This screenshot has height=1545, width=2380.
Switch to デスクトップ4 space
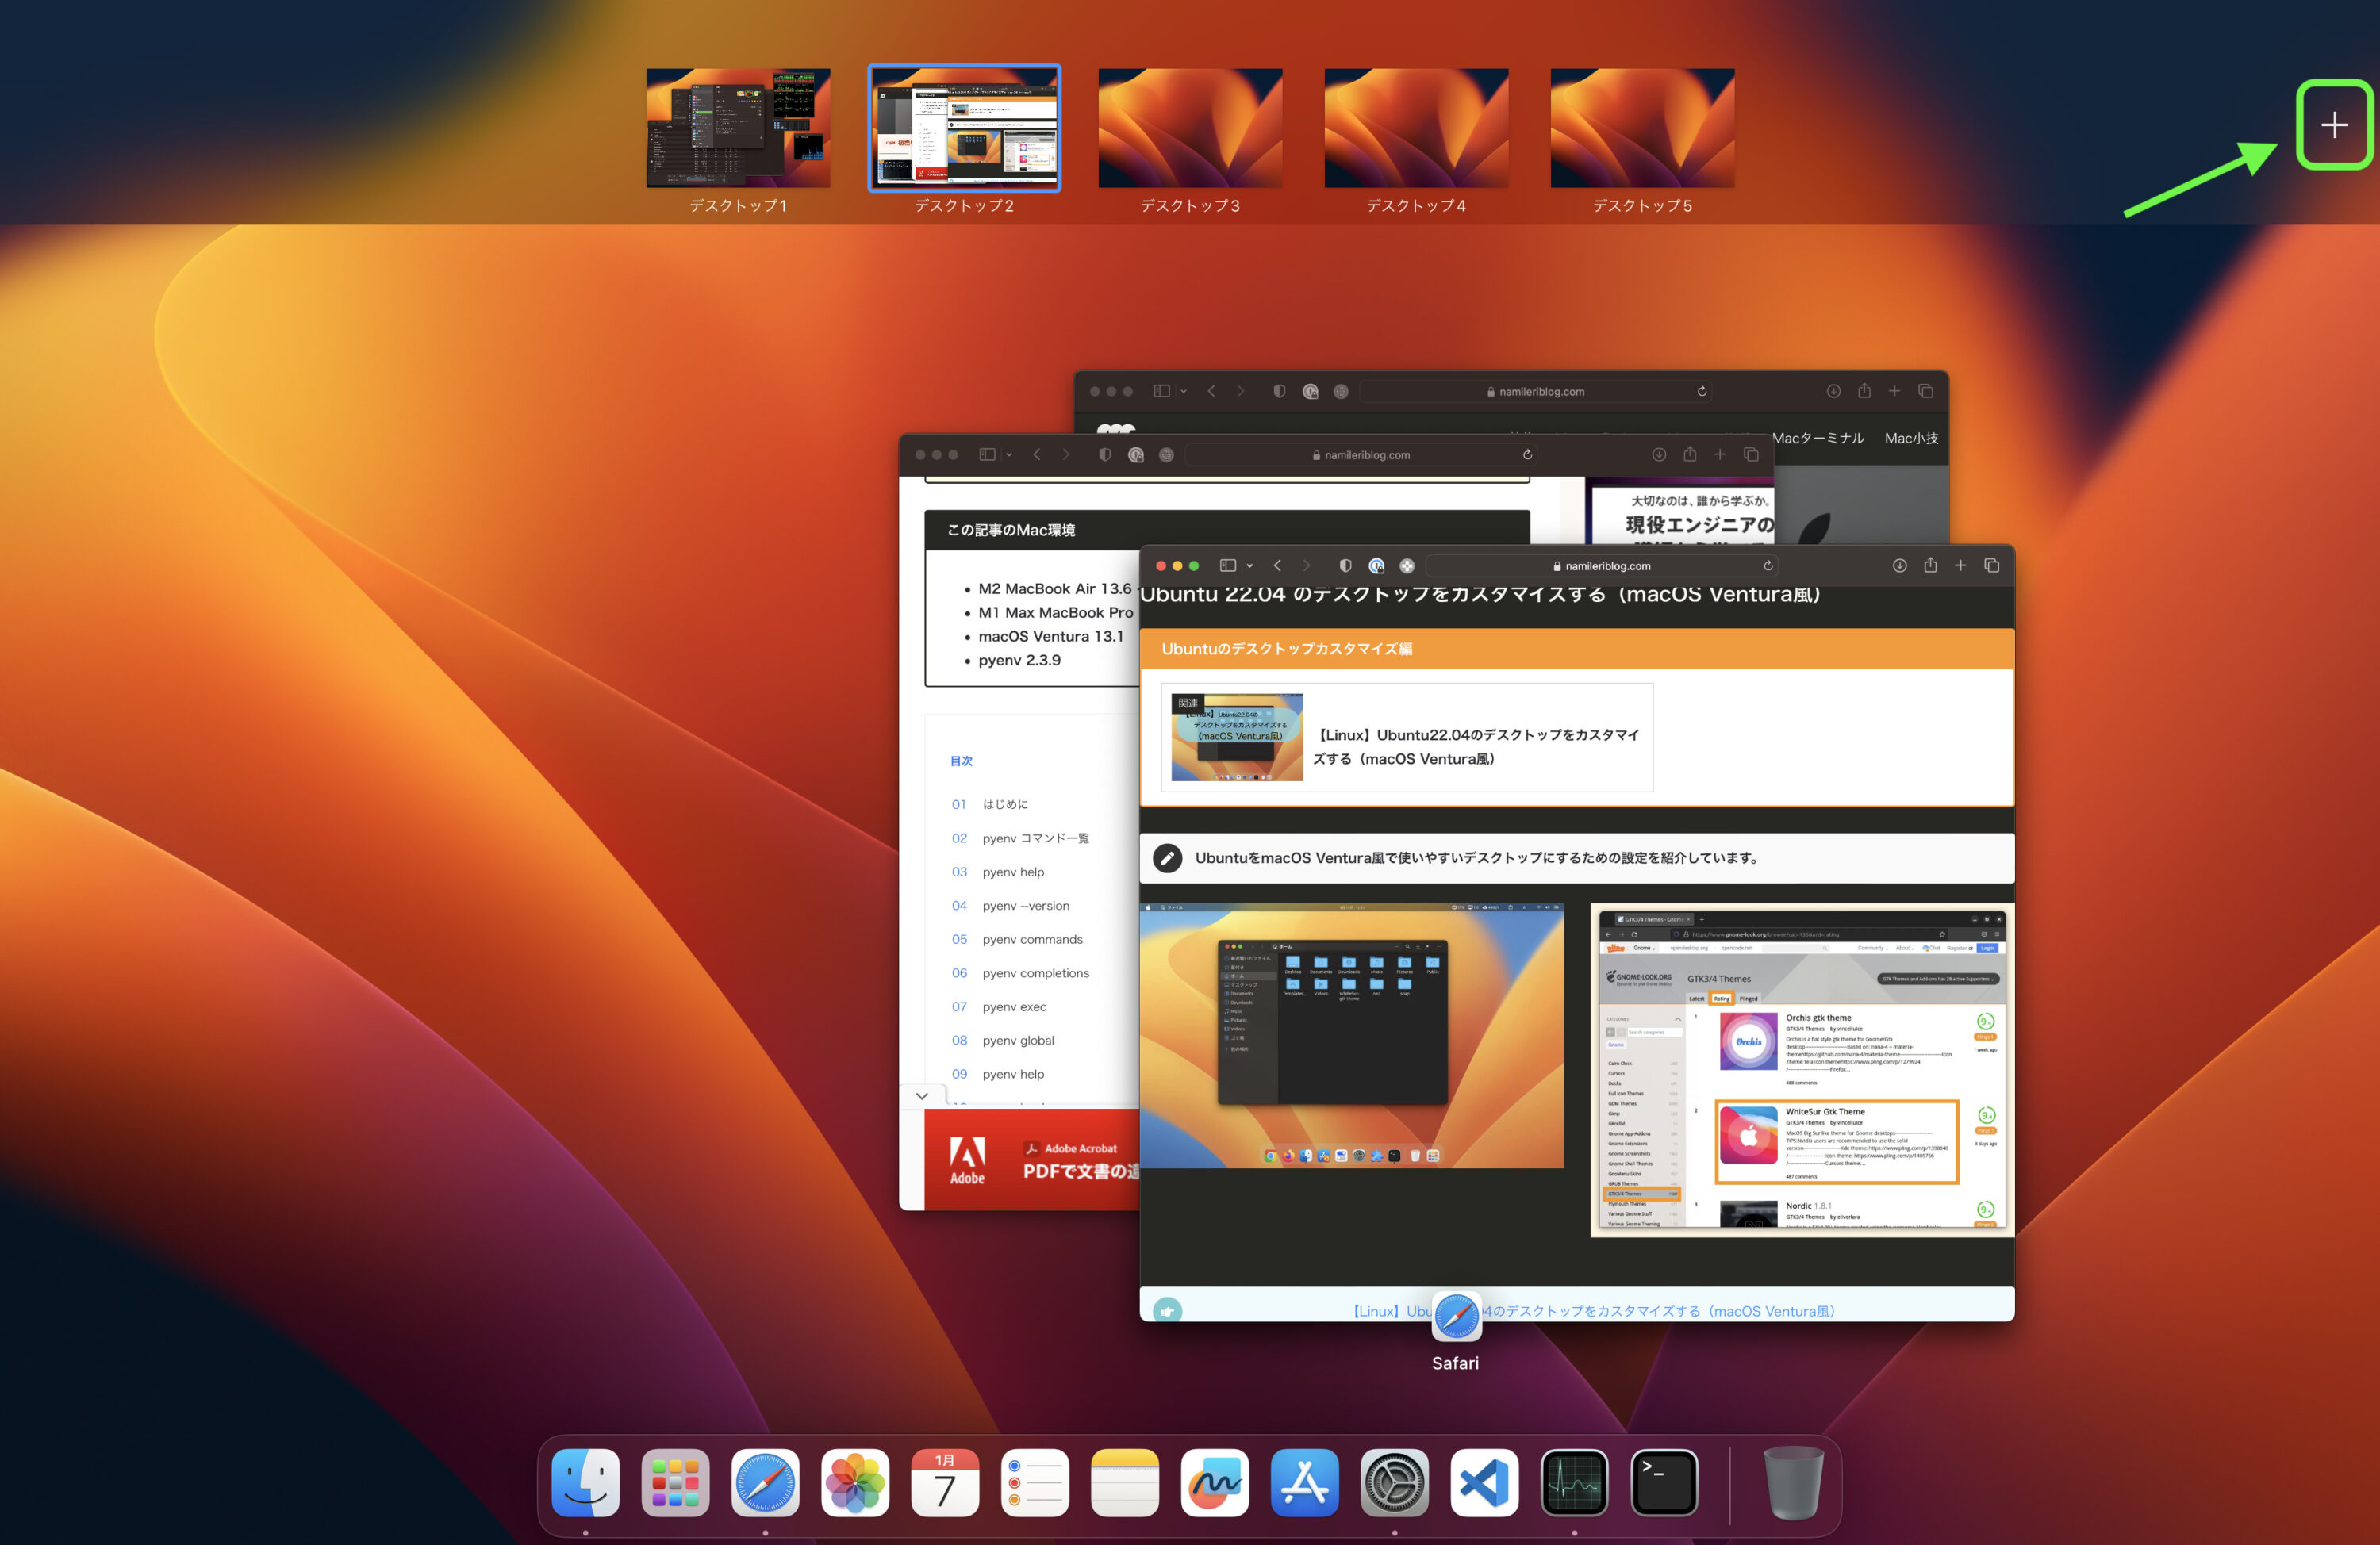click(x=1416, y=128)
